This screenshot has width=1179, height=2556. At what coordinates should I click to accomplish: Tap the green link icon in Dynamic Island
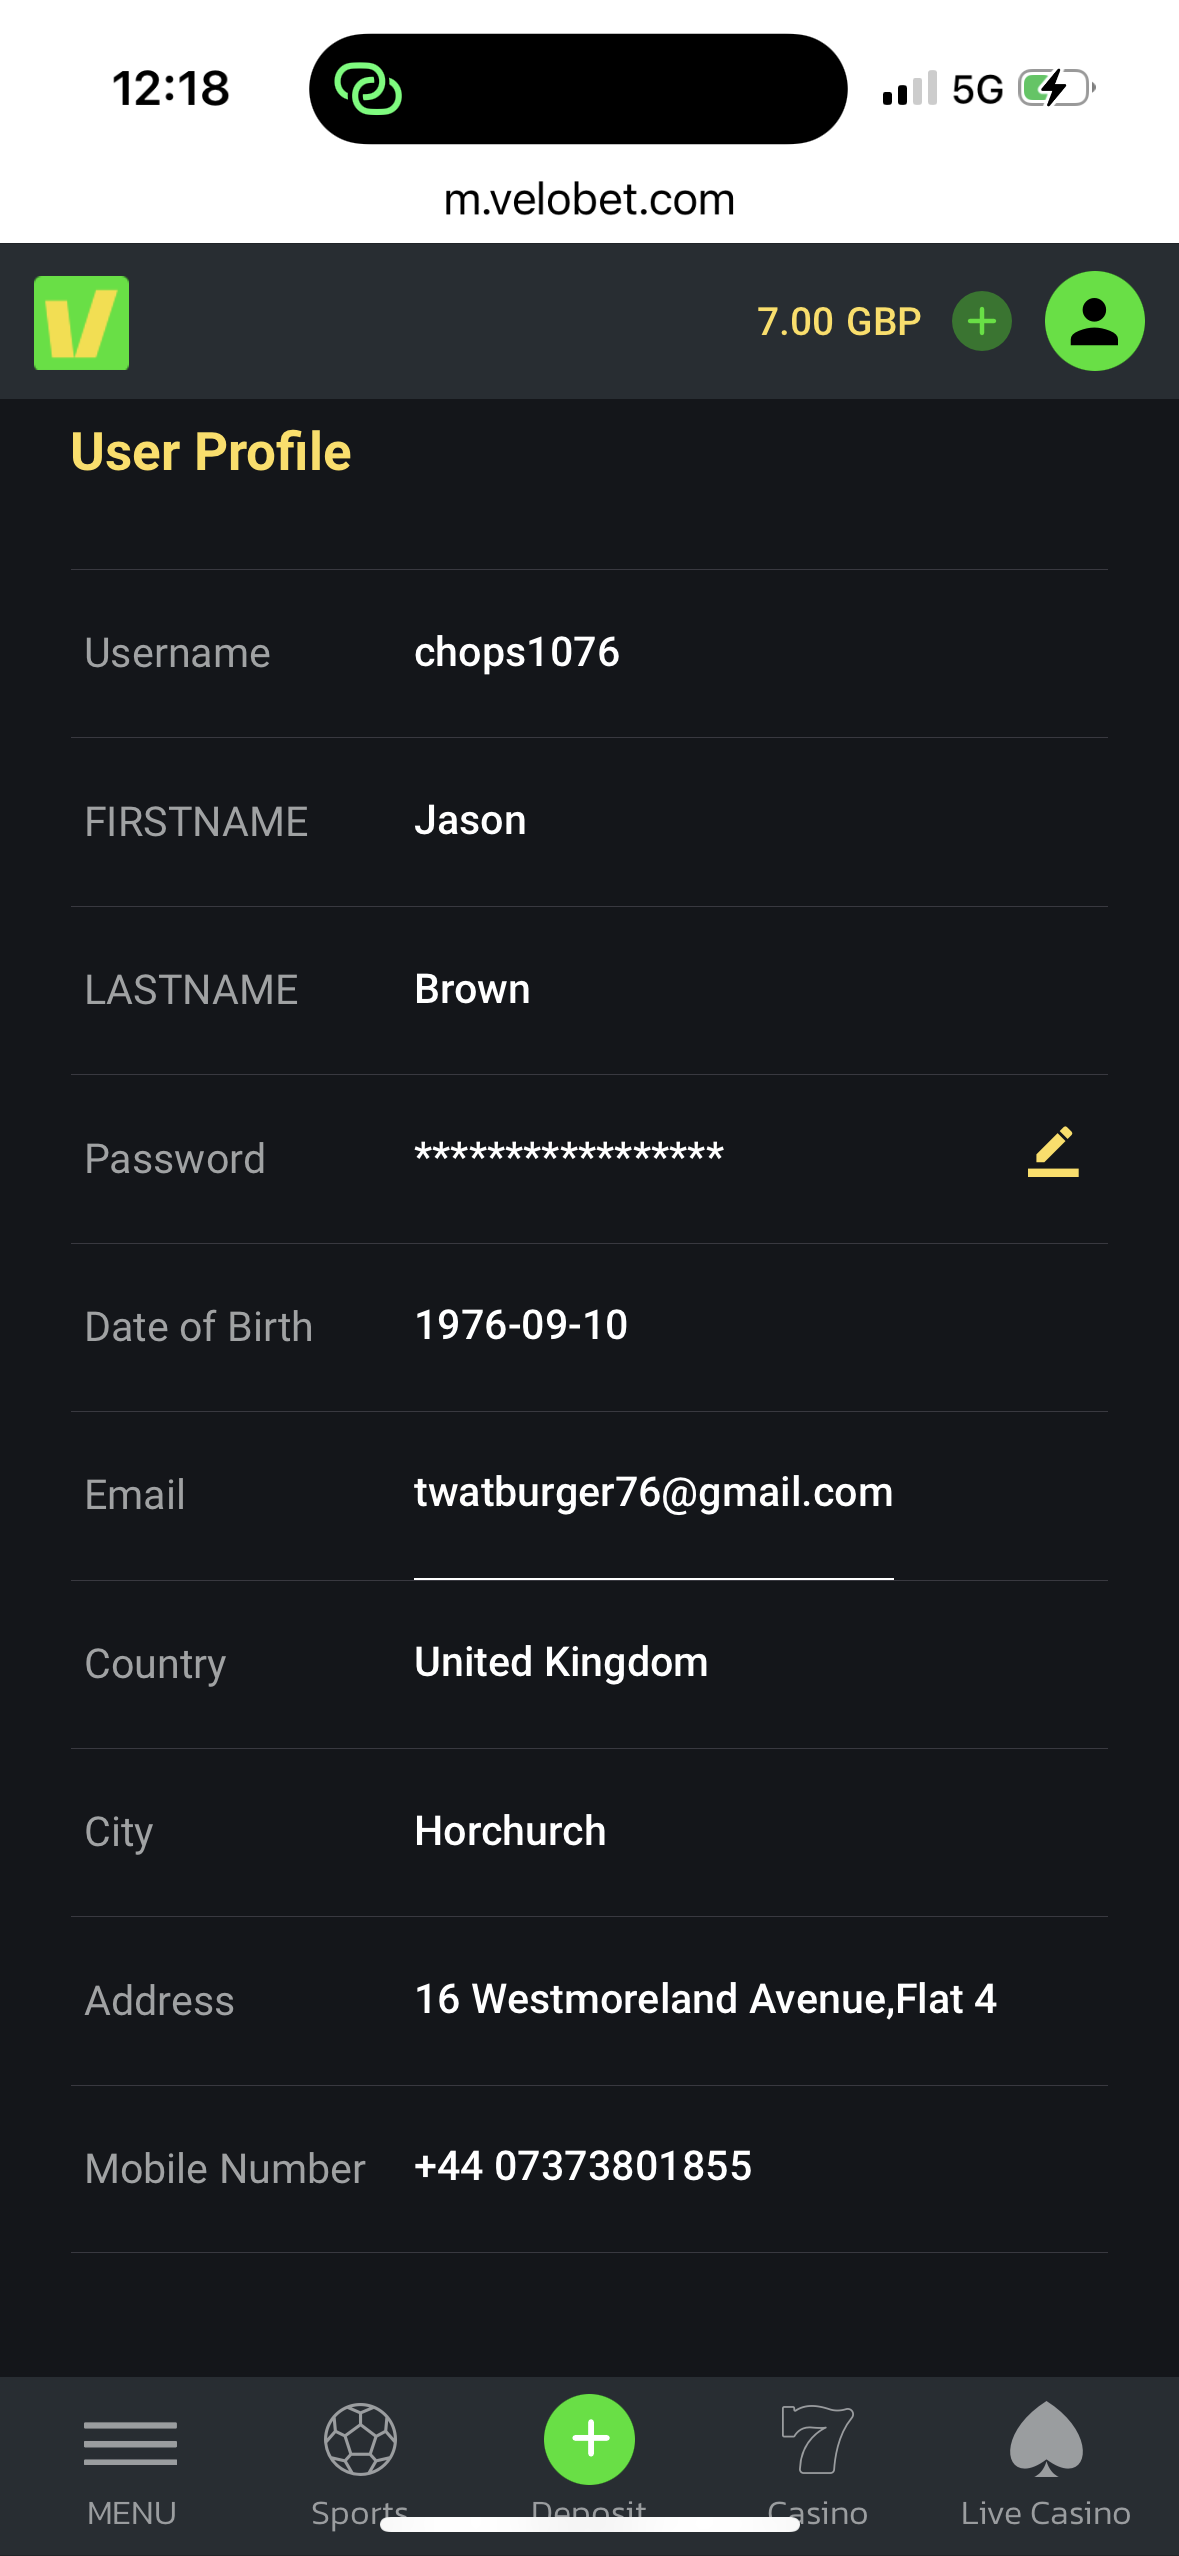click(x=368, y=90)
